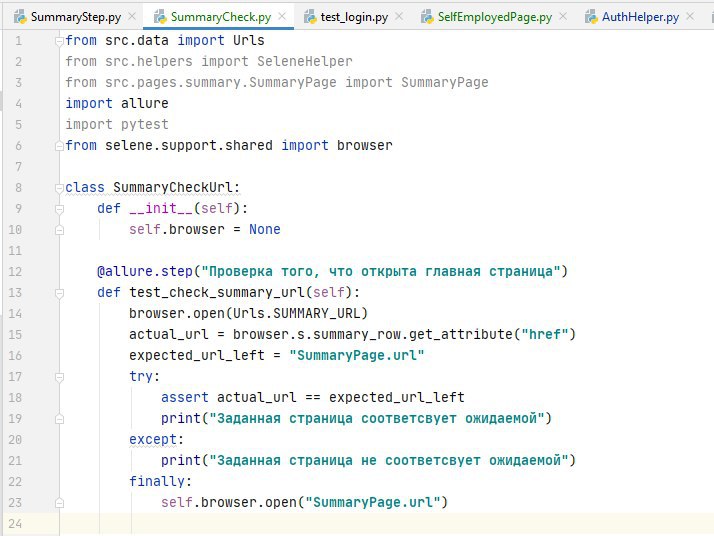Click get_attribute on line 15
The image size is (714, 536).
click(461, 334)
